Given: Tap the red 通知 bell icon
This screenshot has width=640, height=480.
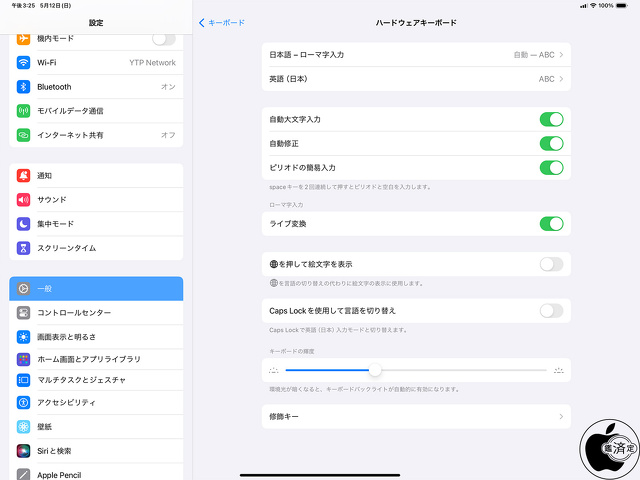Looking at the screenshot, I should coord(23,176).
